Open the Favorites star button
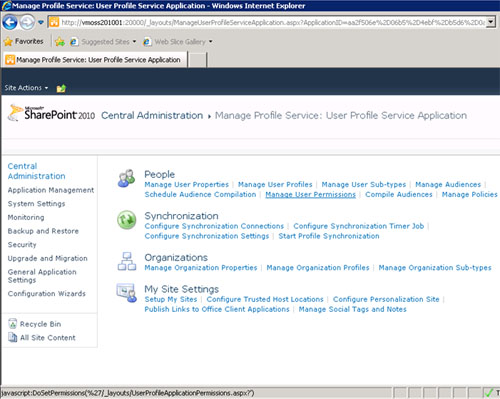 (x=23, y=41)
